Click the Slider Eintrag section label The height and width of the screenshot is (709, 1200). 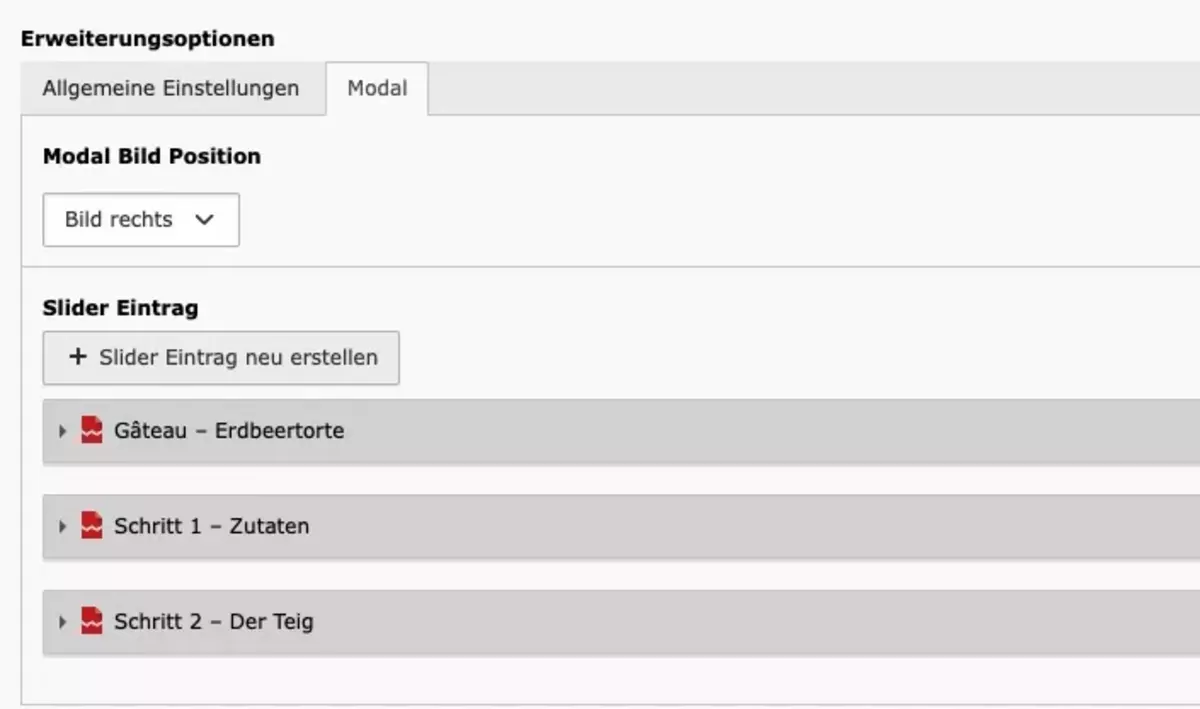click(120, 308)
